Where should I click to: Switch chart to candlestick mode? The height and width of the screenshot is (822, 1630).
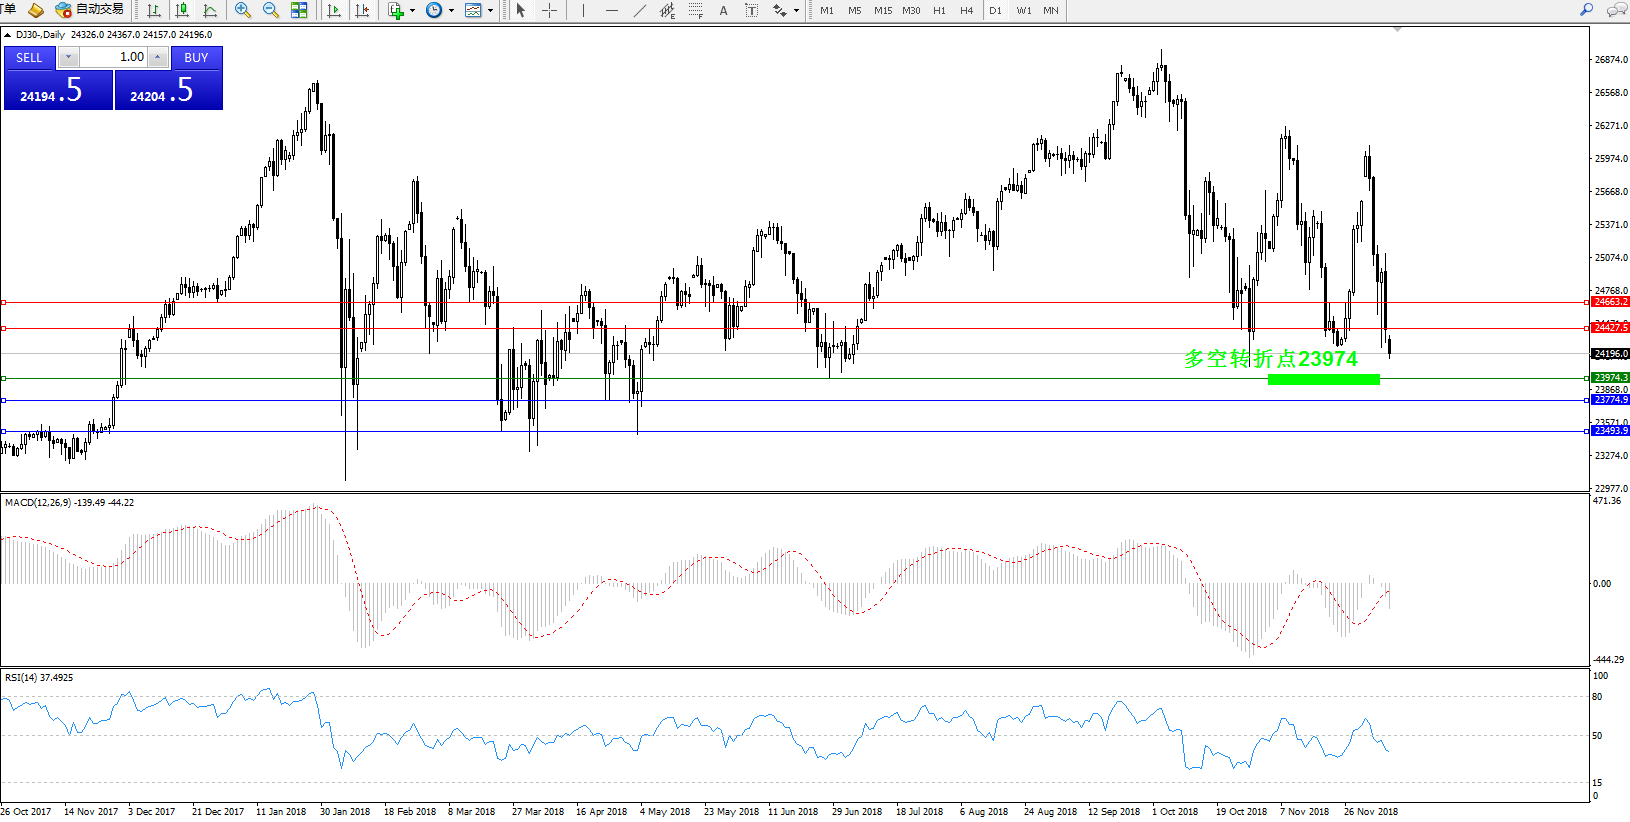tap(182, 11)
